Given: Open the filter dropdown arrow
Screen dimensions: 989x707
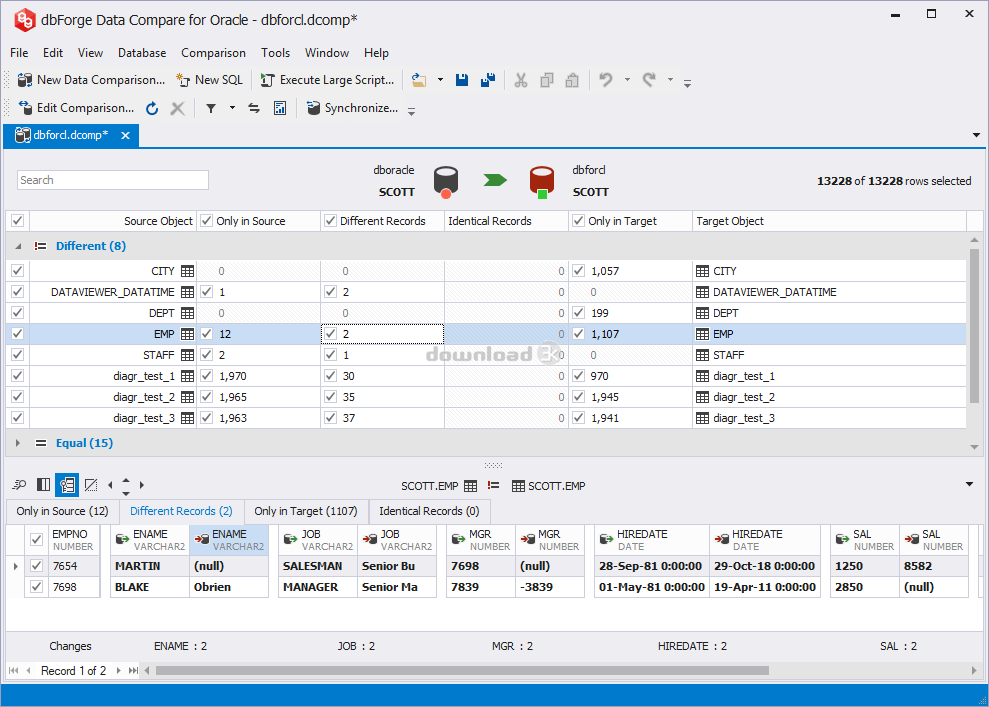Looking at the screenshot, I should [232, 108].
